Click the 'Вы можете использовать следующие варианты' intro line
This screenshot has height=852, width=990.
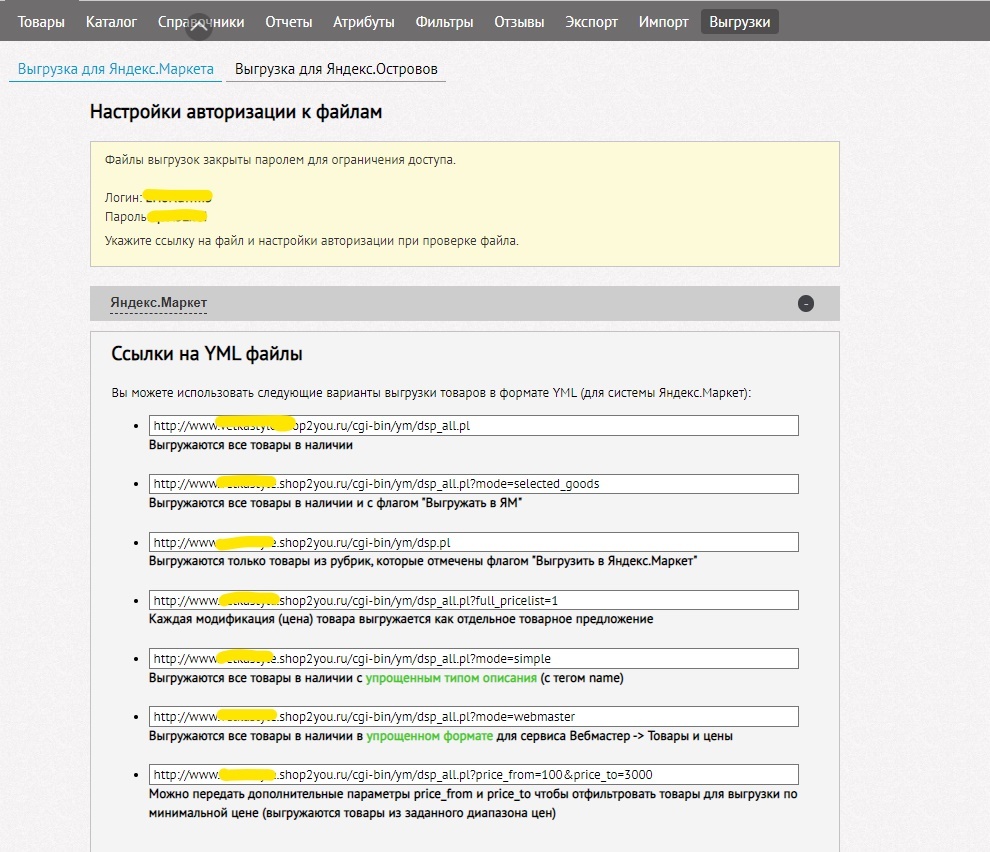click(431, 393)
